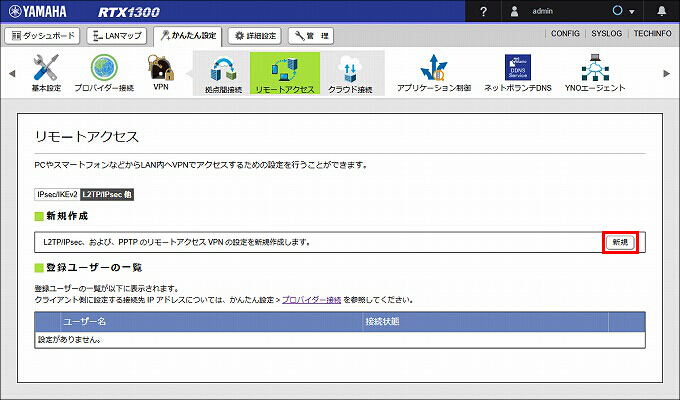Click the 新規作成 section heading
Screen dimensions: 680x400
tap(67, 216)
